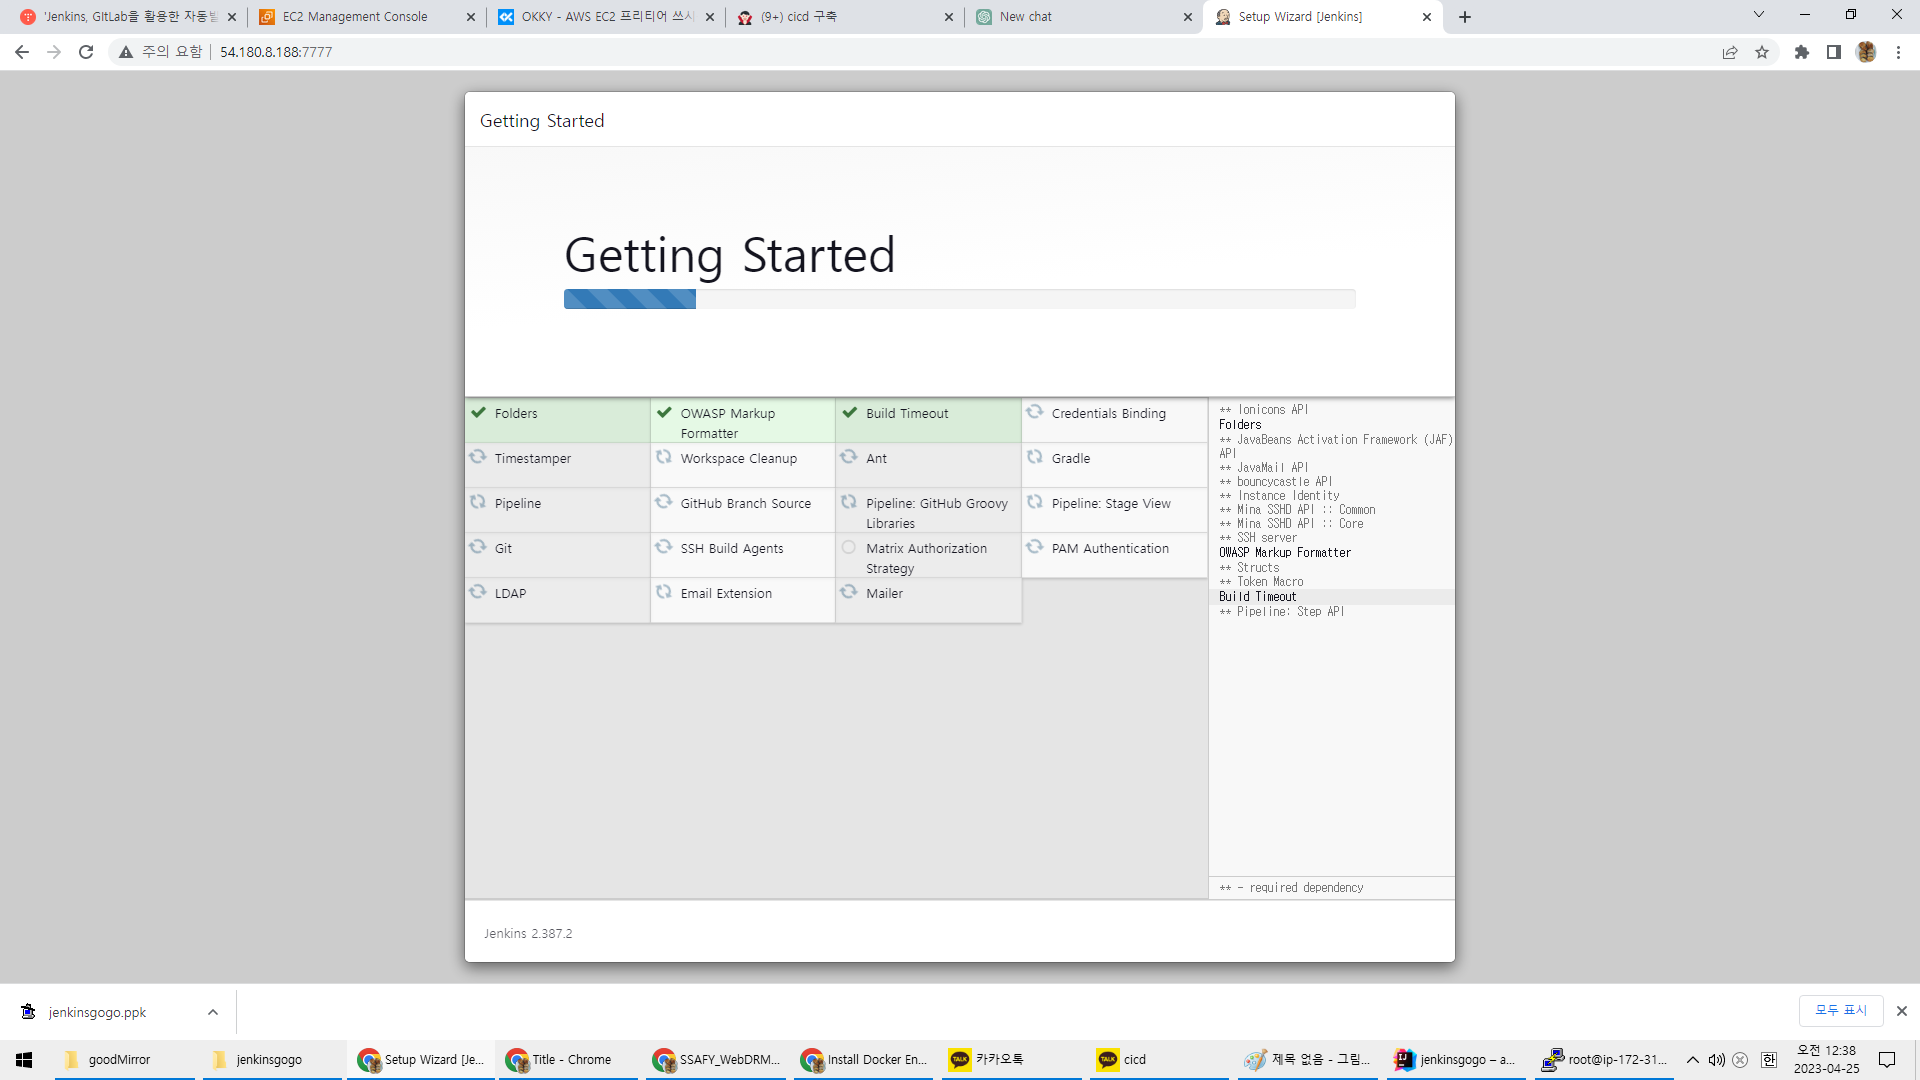Expand the system tray hidden icons
This screenshot has height=1080, width=1920.
[x=1693, y=1060]
